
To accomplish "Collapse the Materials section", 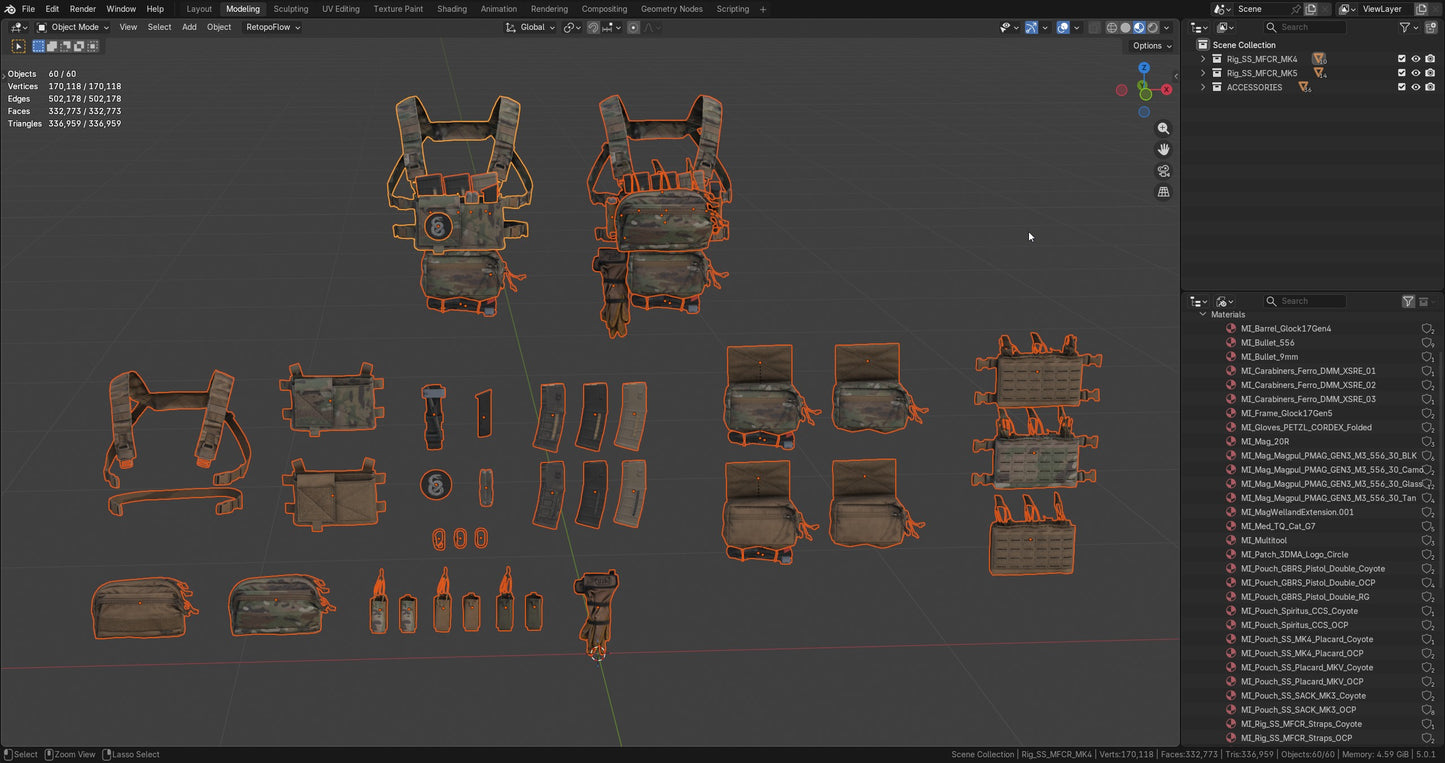I will point(1202,314).
